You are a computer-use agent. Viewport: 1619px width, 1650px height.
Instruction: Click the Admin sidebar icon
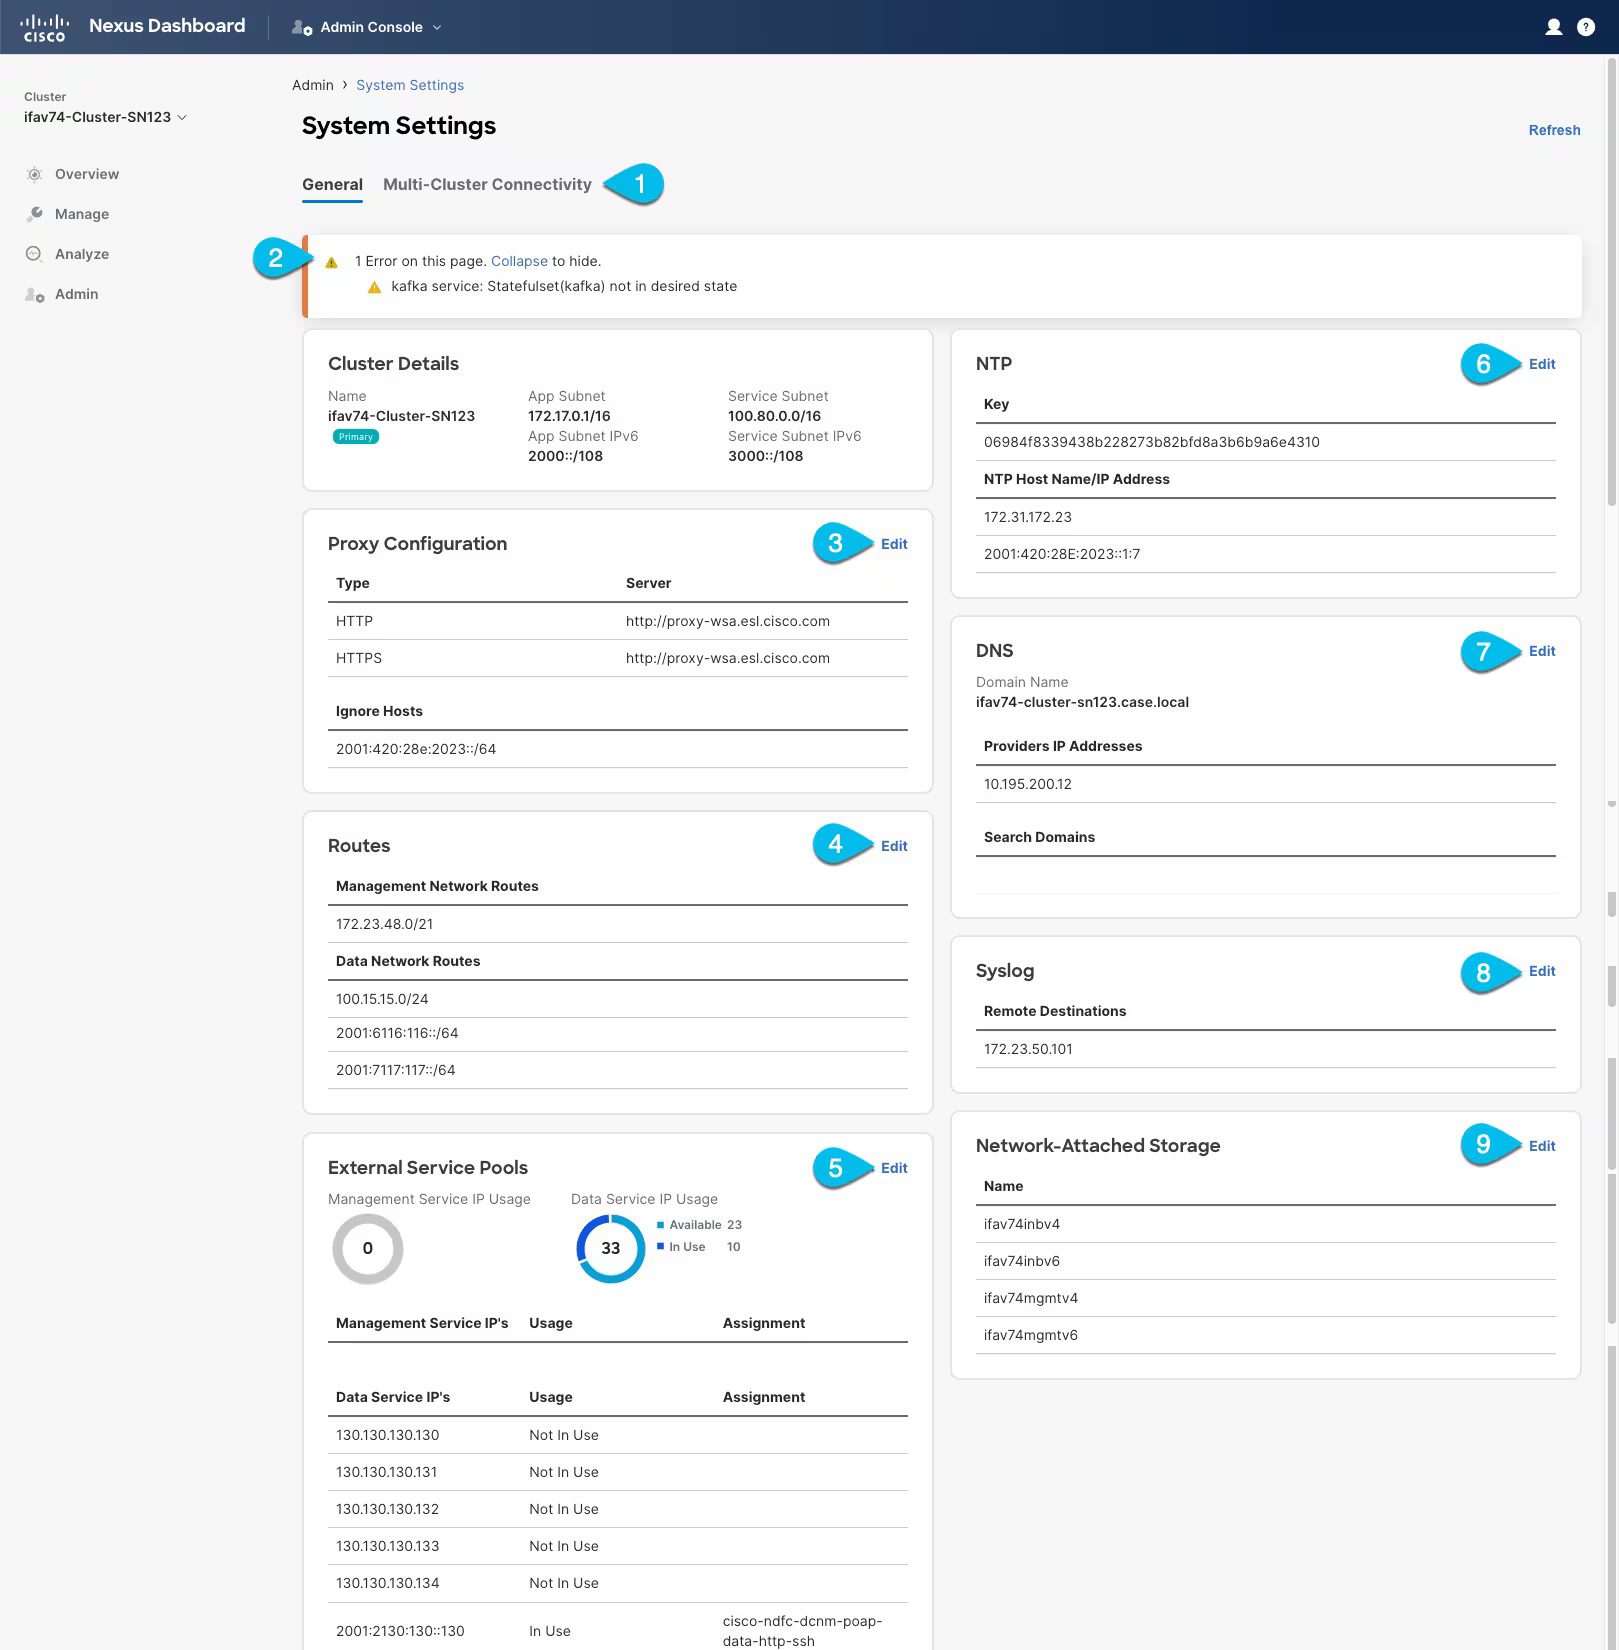(34, 294)
